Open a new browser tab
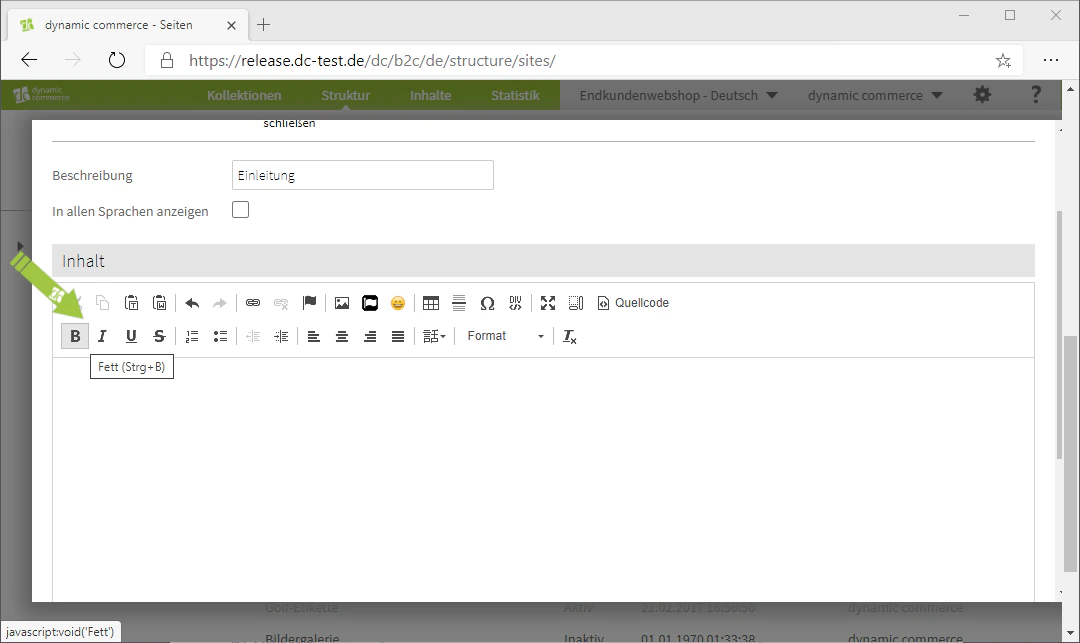The width and height of the screenshot is (1080, 643). click(x=263, y=25)
